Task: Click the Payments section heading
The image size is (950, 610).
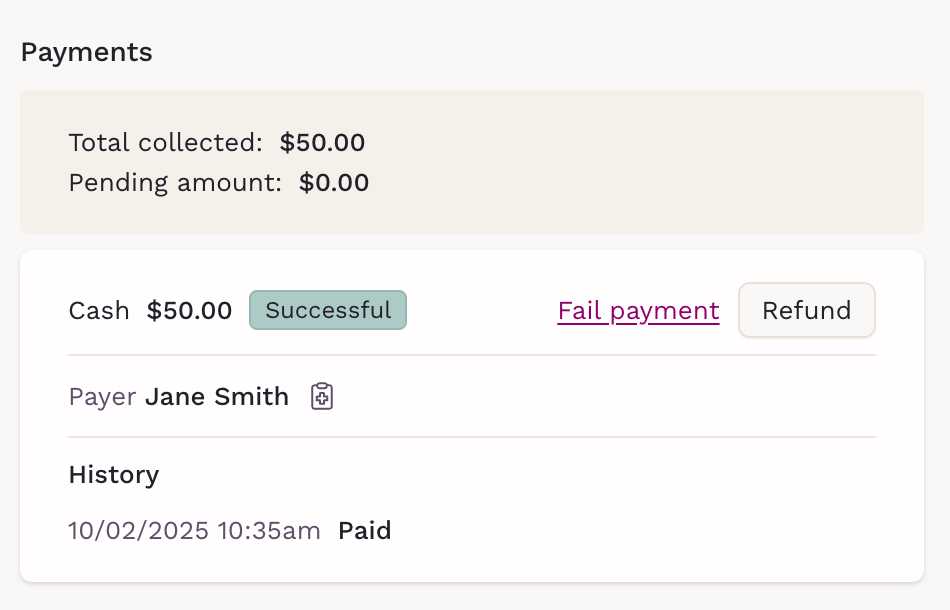Action: click(x=87, y=52)
